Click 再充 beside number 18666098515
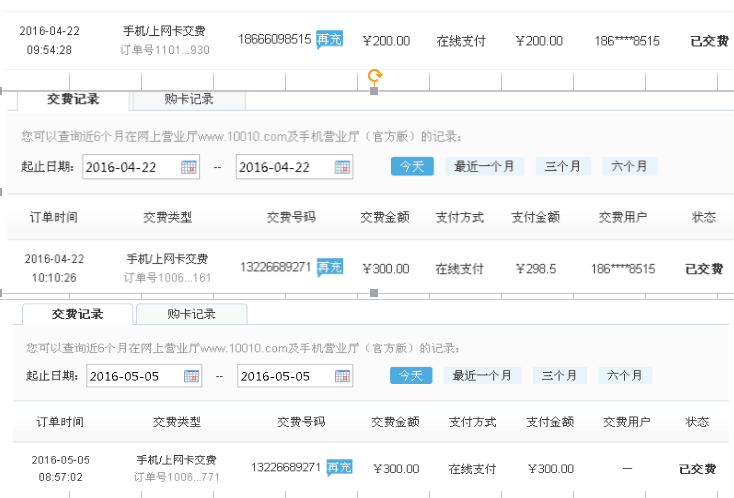 pos(329,40)
